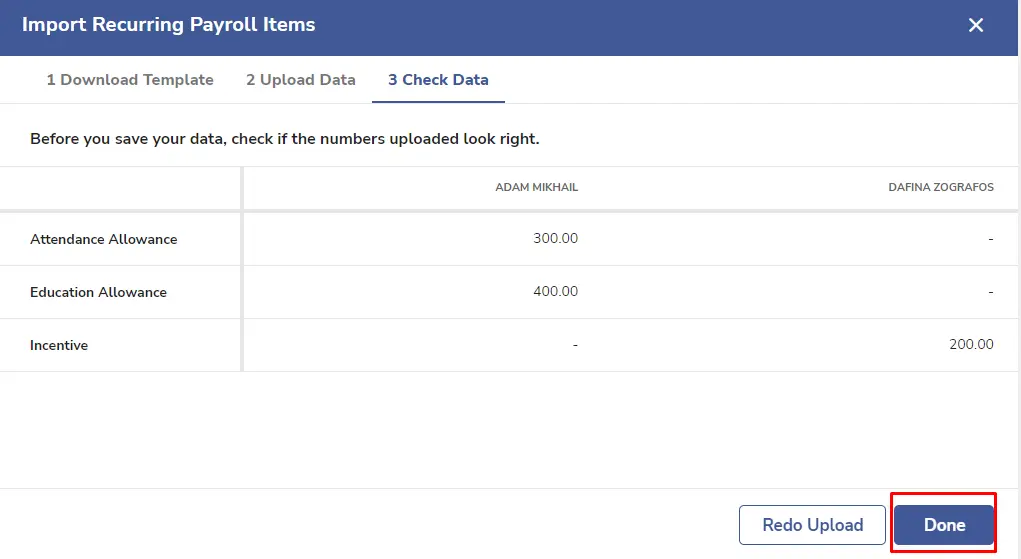The image size is (1021, 559).
Task: Click Dafina Zografos's empty Attendance Allowance cell
Action: coord(990,239)
